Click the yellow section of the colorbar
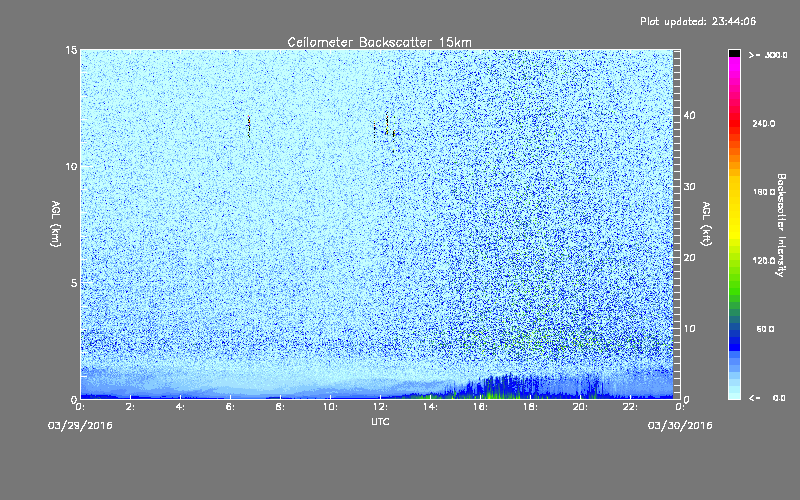Screen dimensions: 800x500 (734, 209)
